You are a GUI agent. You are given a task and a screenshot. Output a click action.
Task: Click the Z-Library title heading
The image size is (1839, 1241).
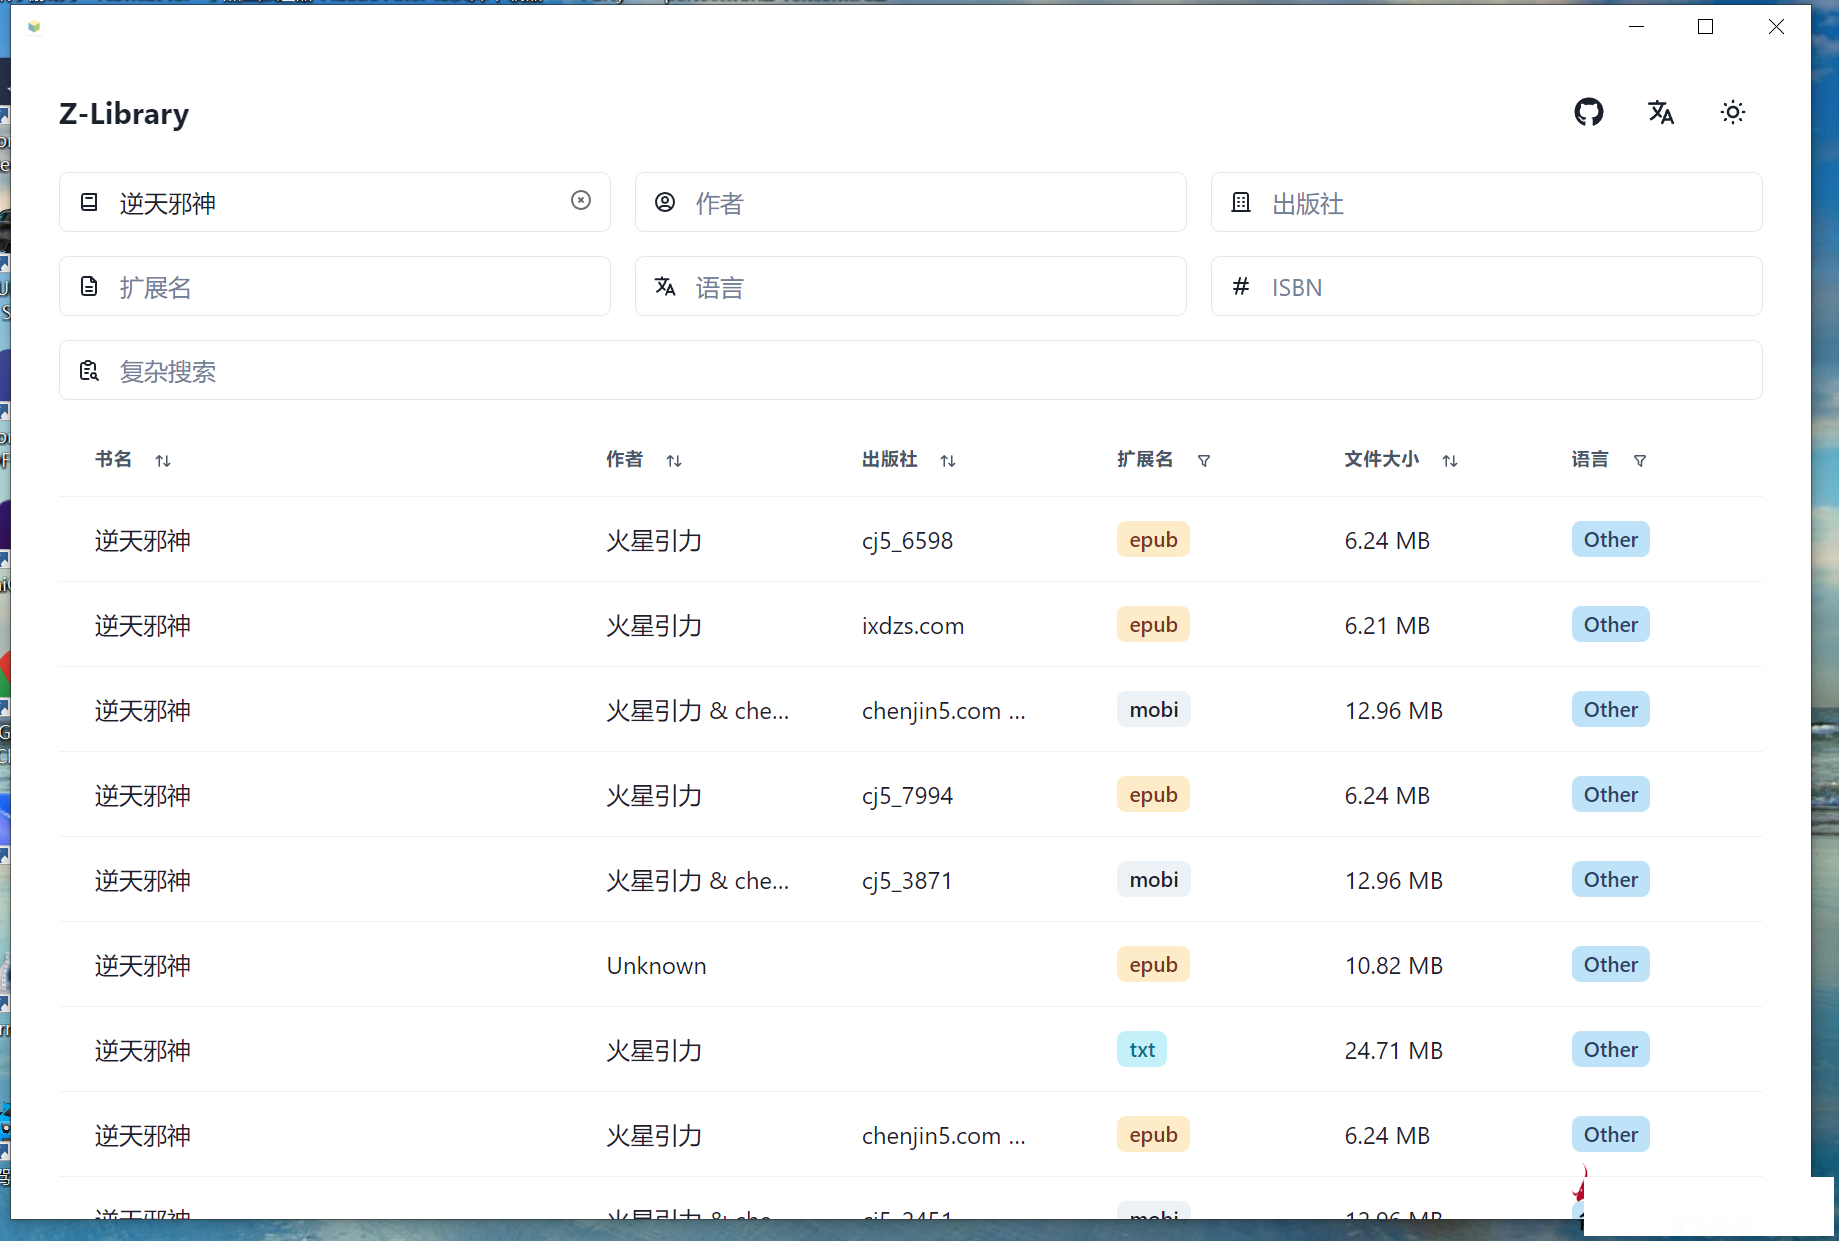124,114
